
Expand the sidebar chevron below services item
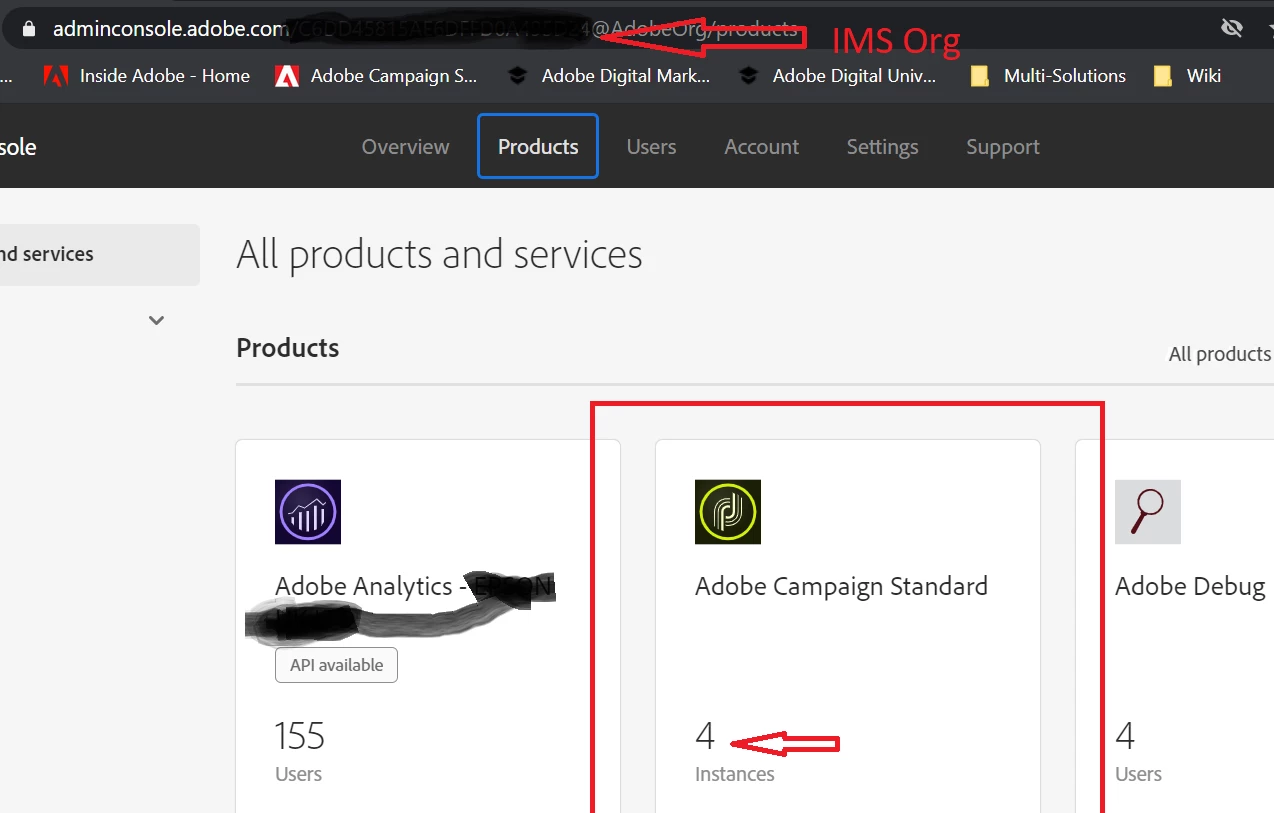click(156, 321)
